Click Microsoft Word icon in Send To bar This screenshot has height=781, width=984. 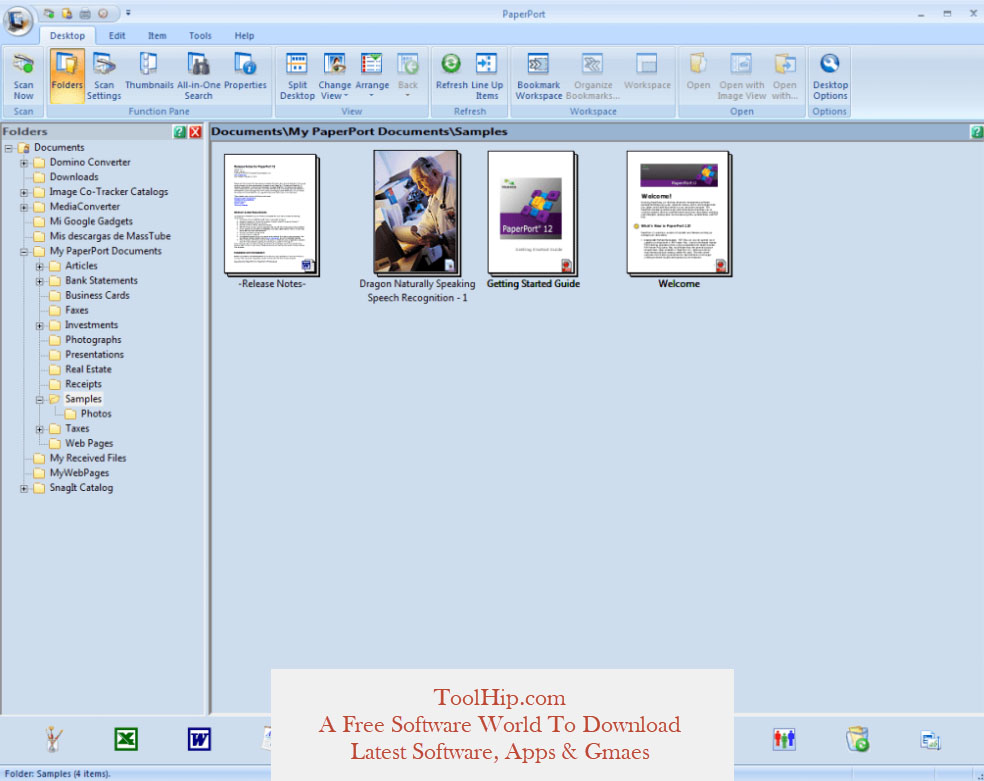(x=200, y=739)
